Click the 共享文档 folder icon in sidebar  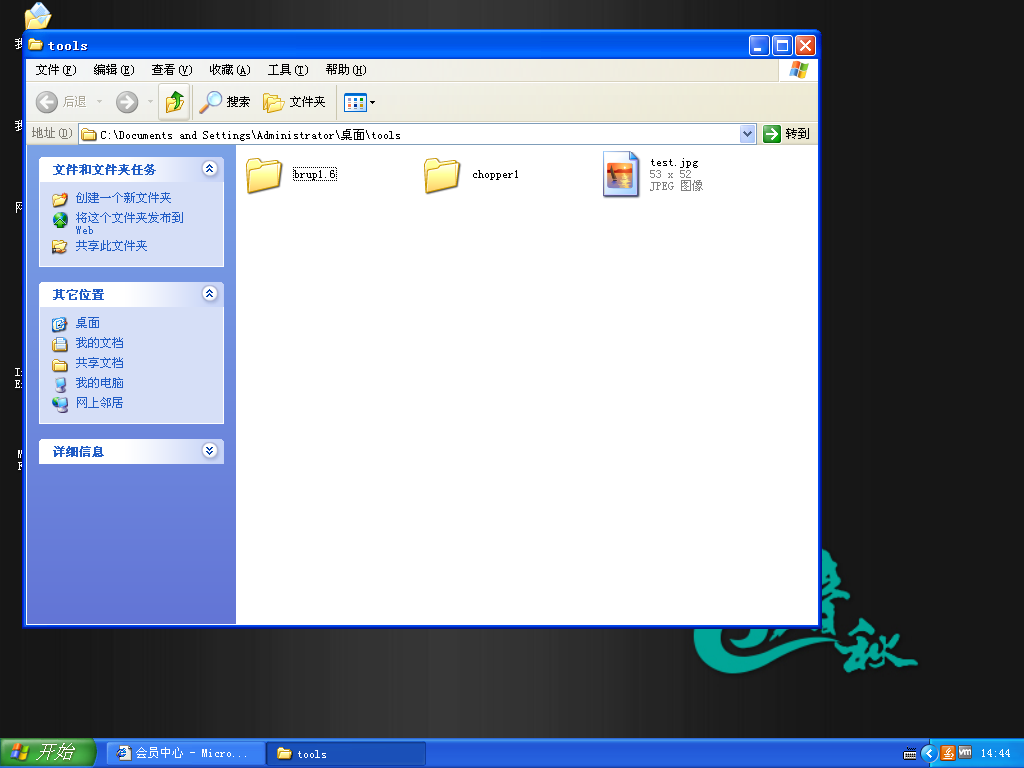(60, 364)
